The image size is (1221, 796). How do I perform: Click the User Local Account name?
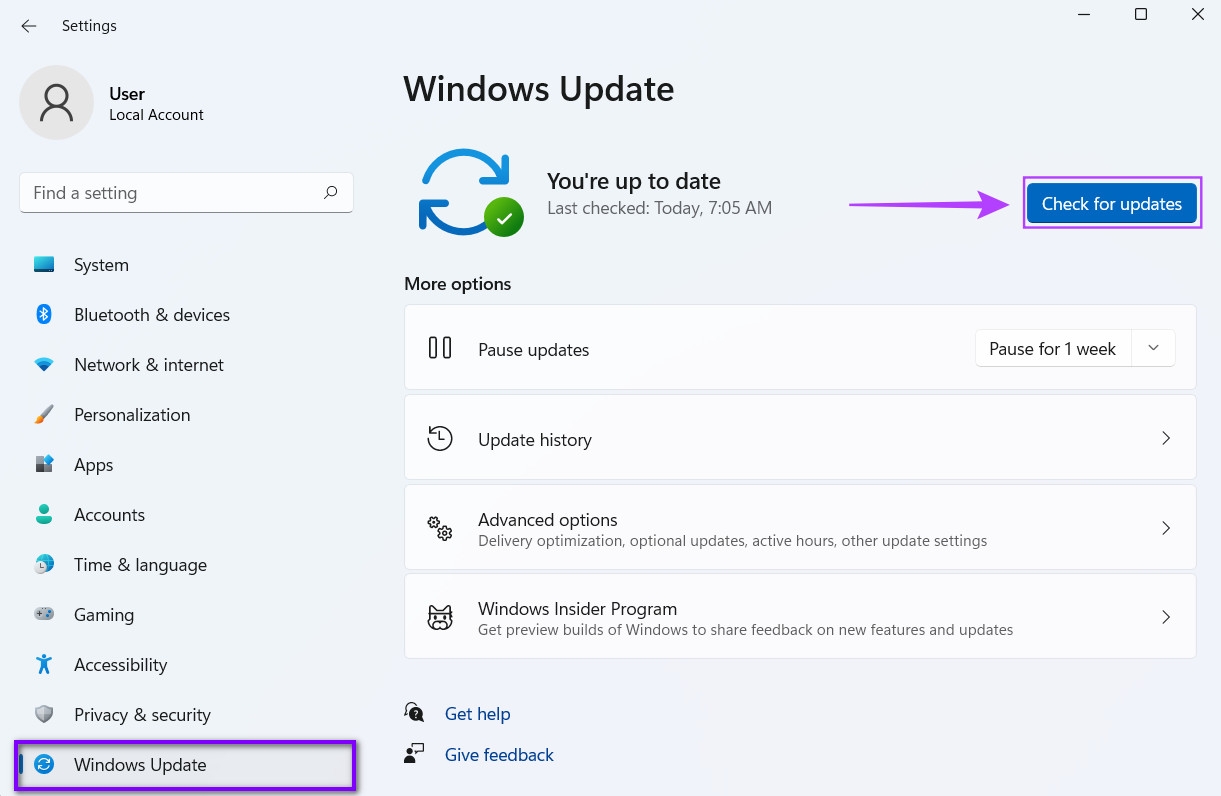point(156,104)
